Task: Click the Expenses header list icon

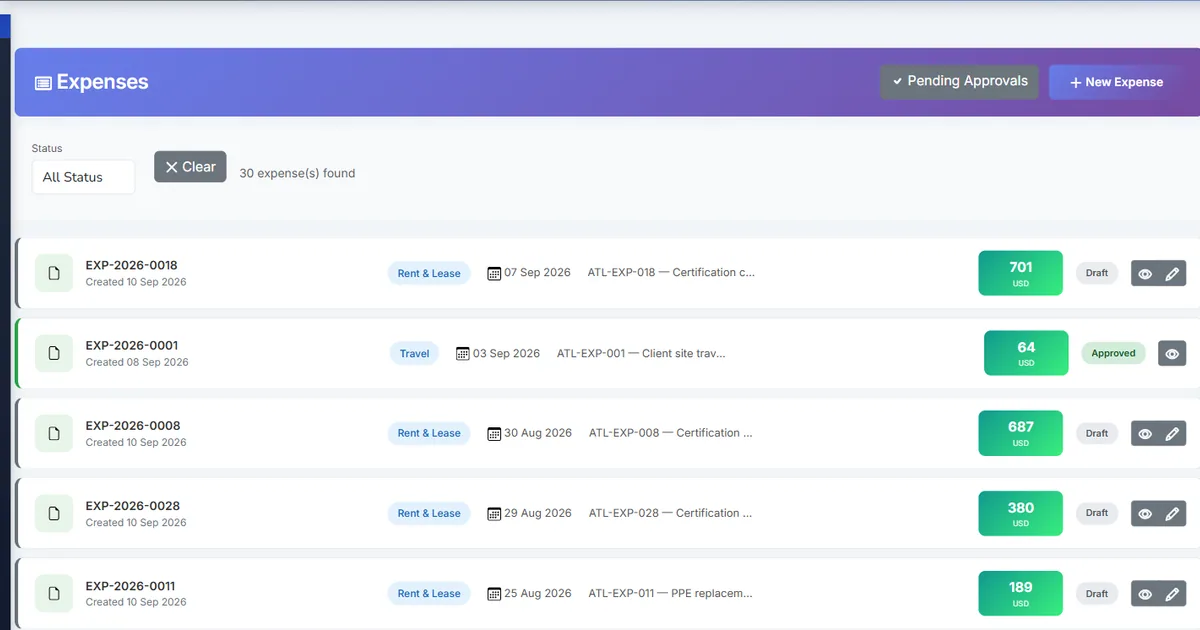Action: (43, 83)
